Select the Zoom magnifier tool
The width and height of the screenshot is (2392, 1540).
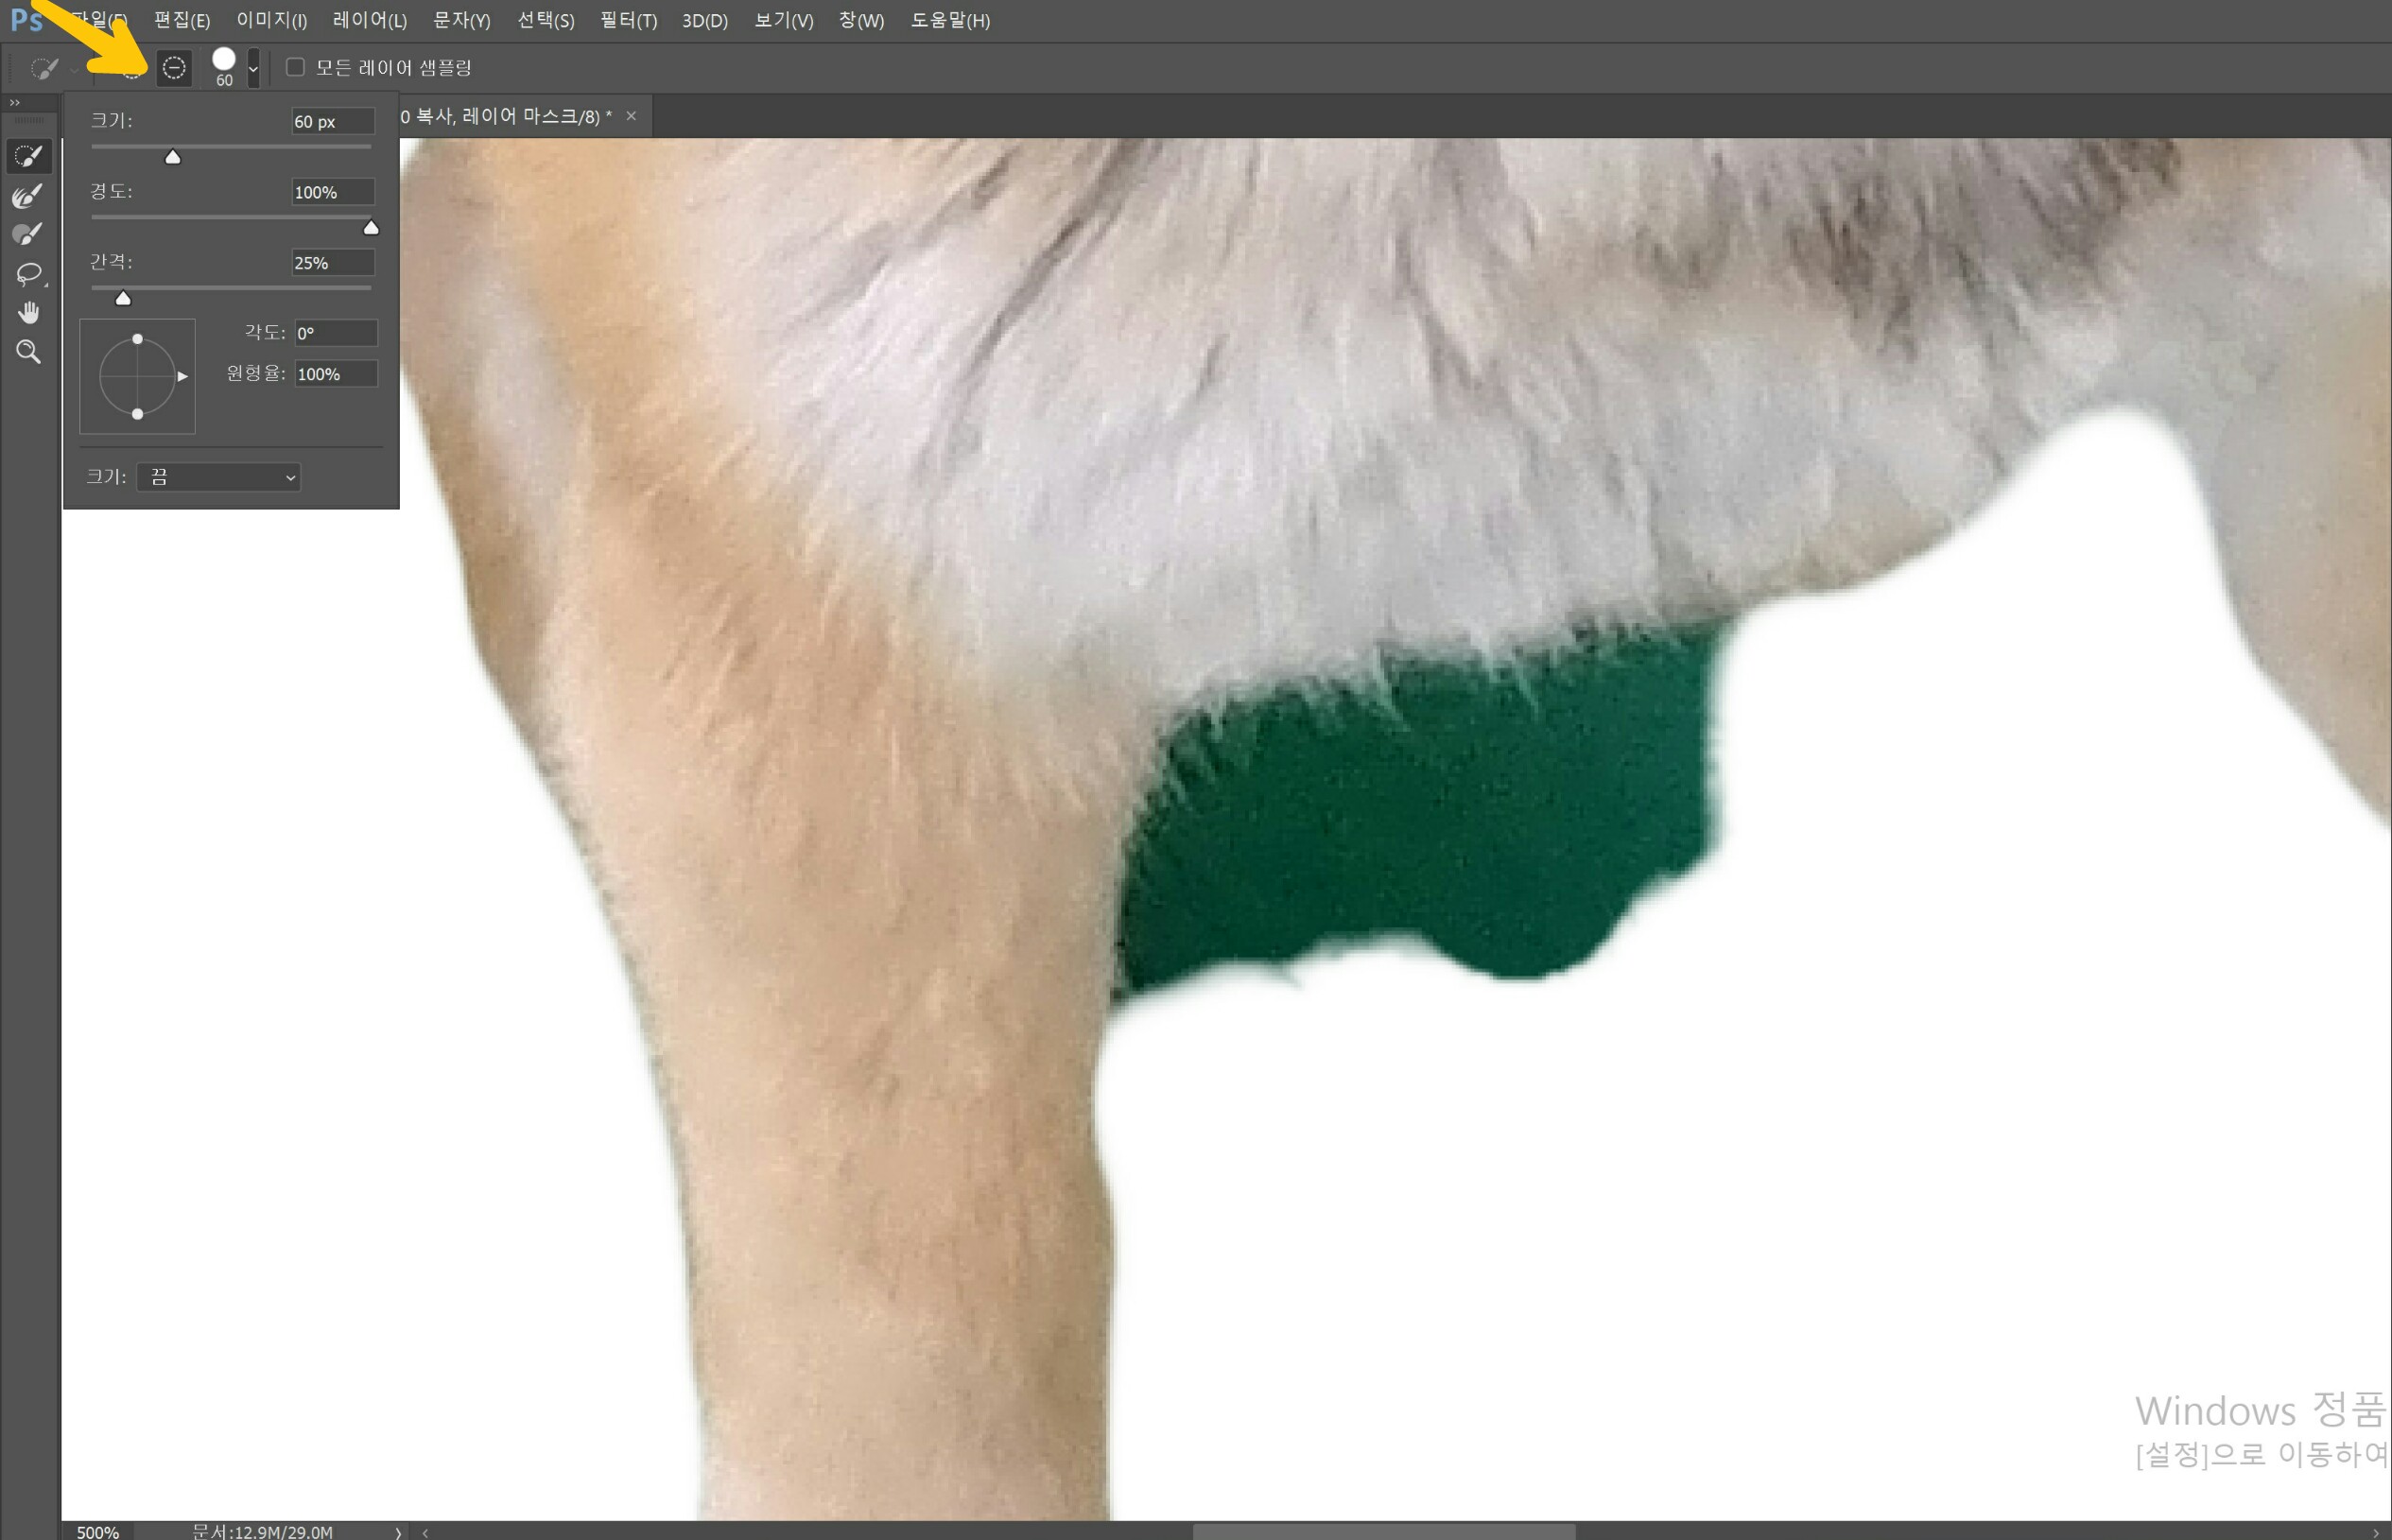click(x=28, y=352)
